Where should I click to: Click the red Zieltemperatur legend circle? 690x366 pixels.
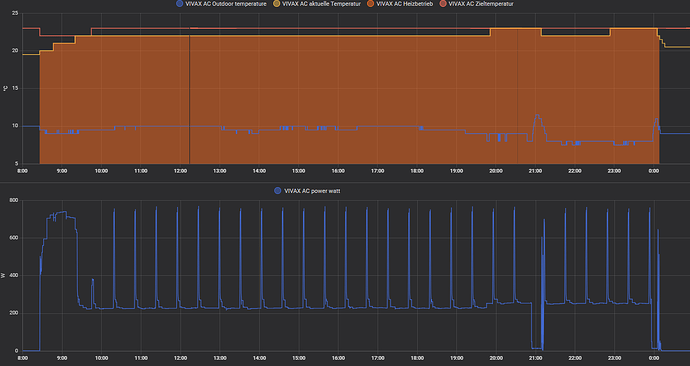[x=443, y=4]
